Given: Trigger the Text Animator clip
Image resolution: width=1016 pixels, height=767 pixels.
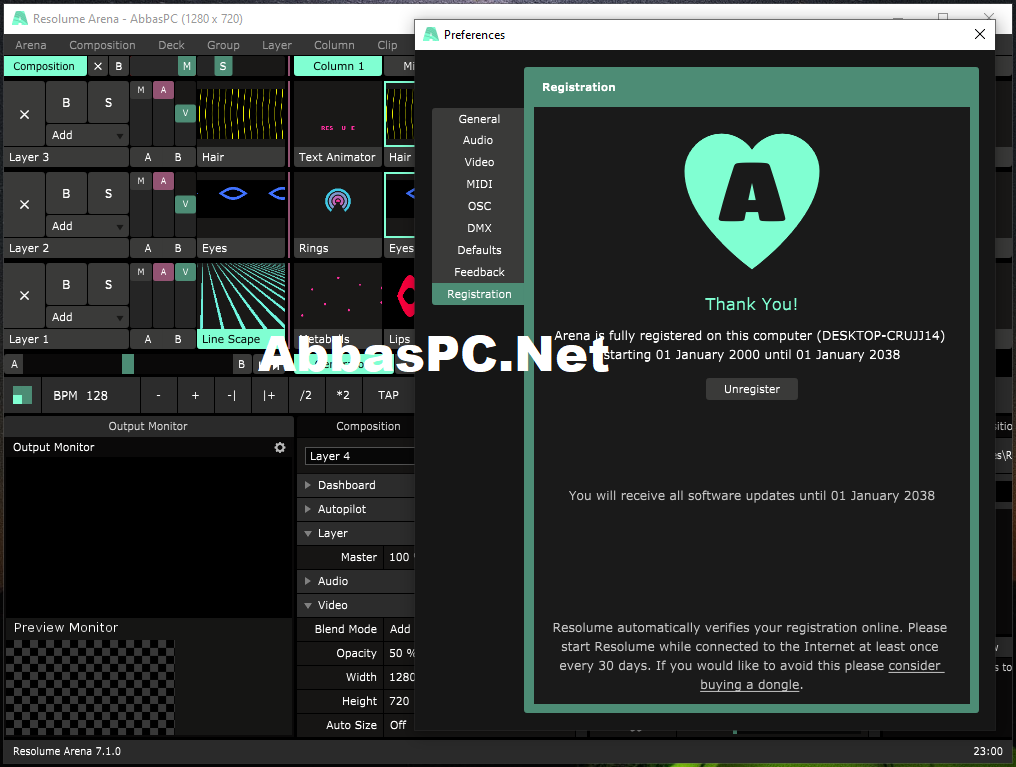Looking at the screenshot, I should tap(337, 114).
